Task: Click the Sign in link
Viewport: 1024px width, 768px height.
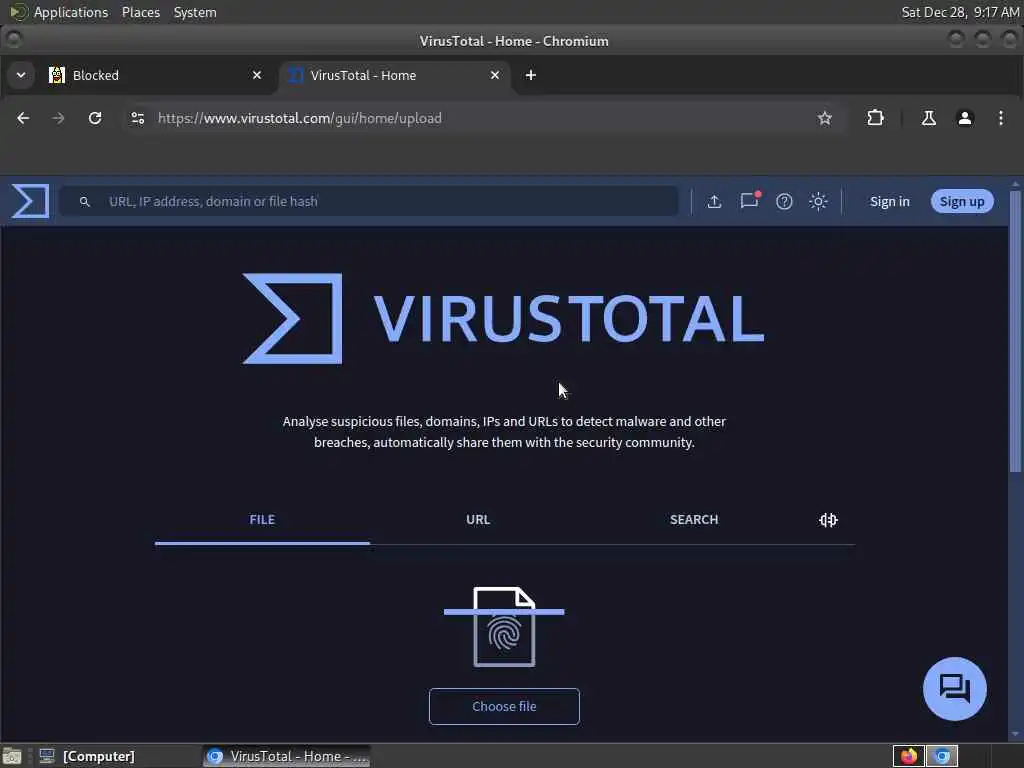Action: [889, 202]
